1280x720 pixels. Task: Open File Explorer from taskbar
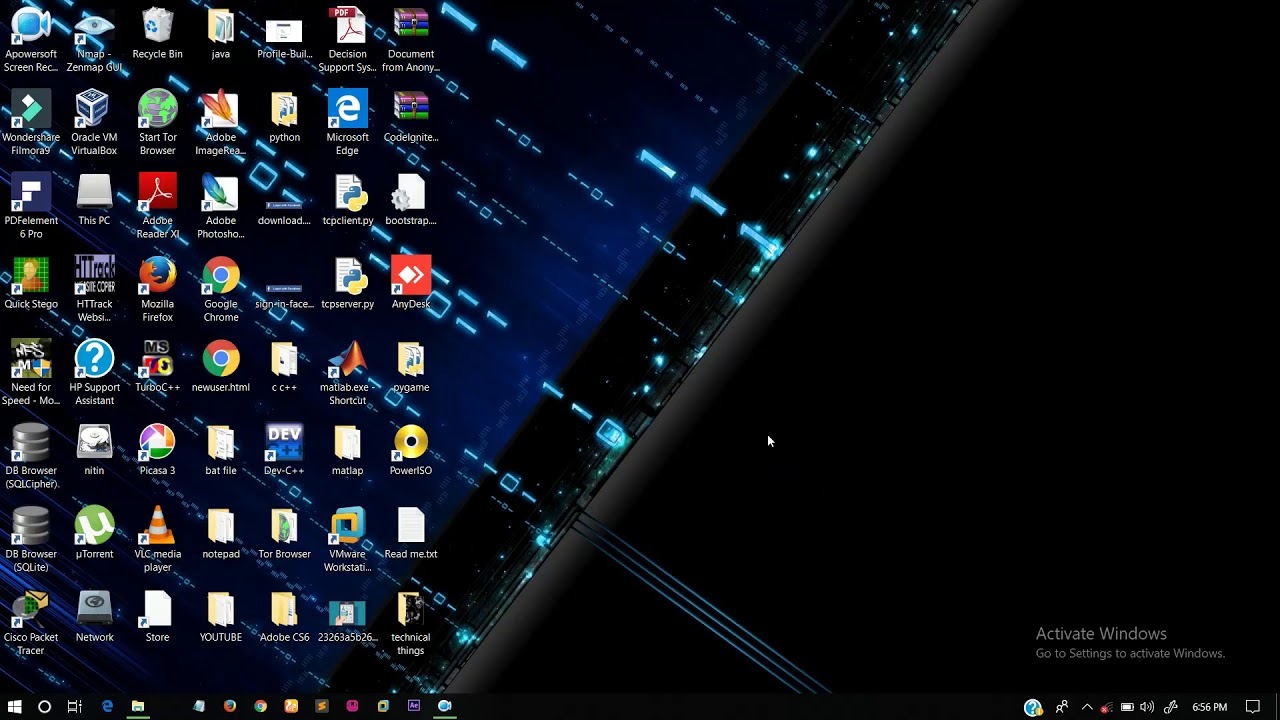tap(138, 706)
